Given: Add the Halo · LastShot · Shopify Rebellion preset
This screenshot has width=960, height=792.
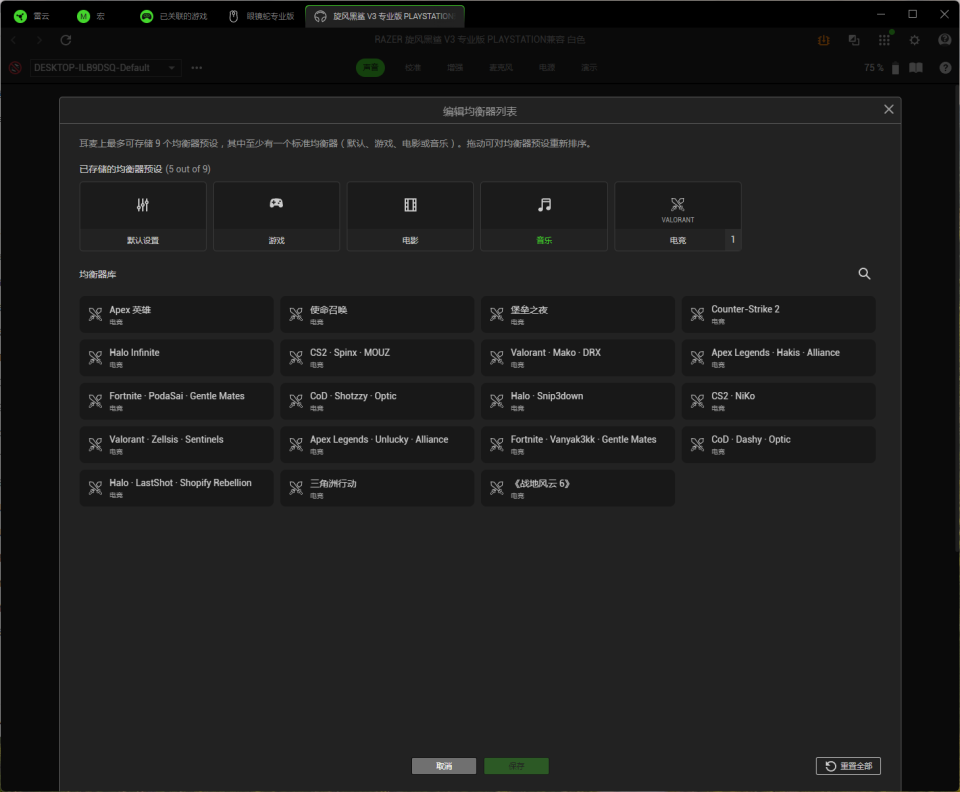Looking at the screenshot, I should [176, 488].
